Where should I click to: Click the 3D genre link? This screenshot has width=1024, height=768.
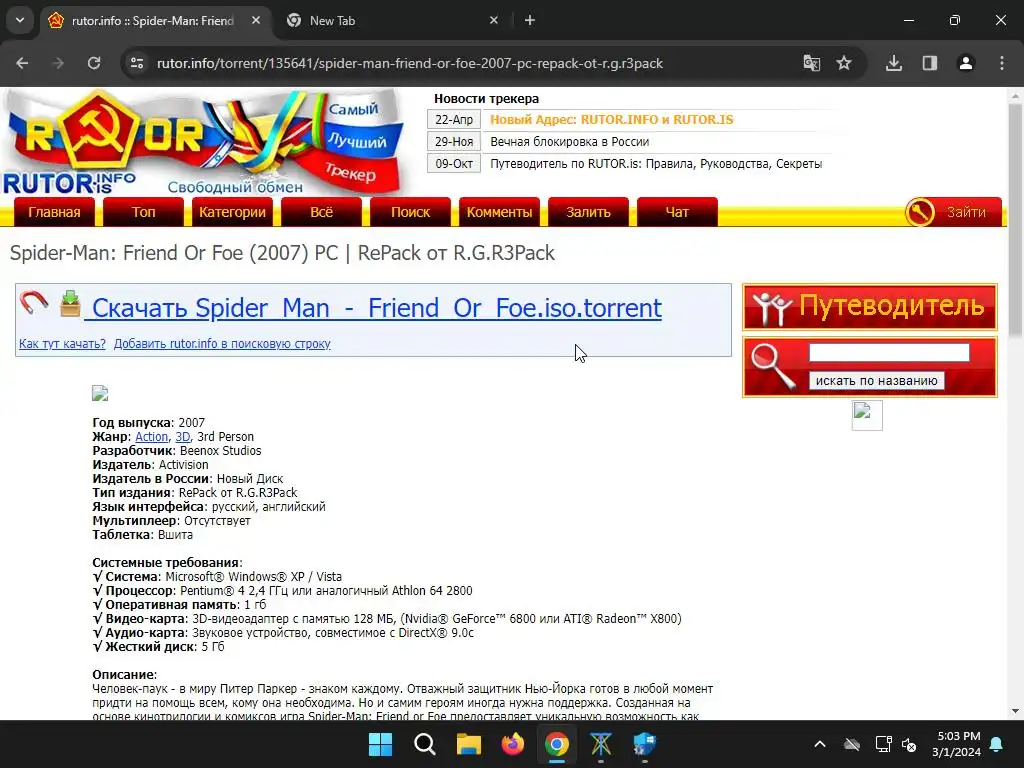pyautogui.click(x=182, y=437)
